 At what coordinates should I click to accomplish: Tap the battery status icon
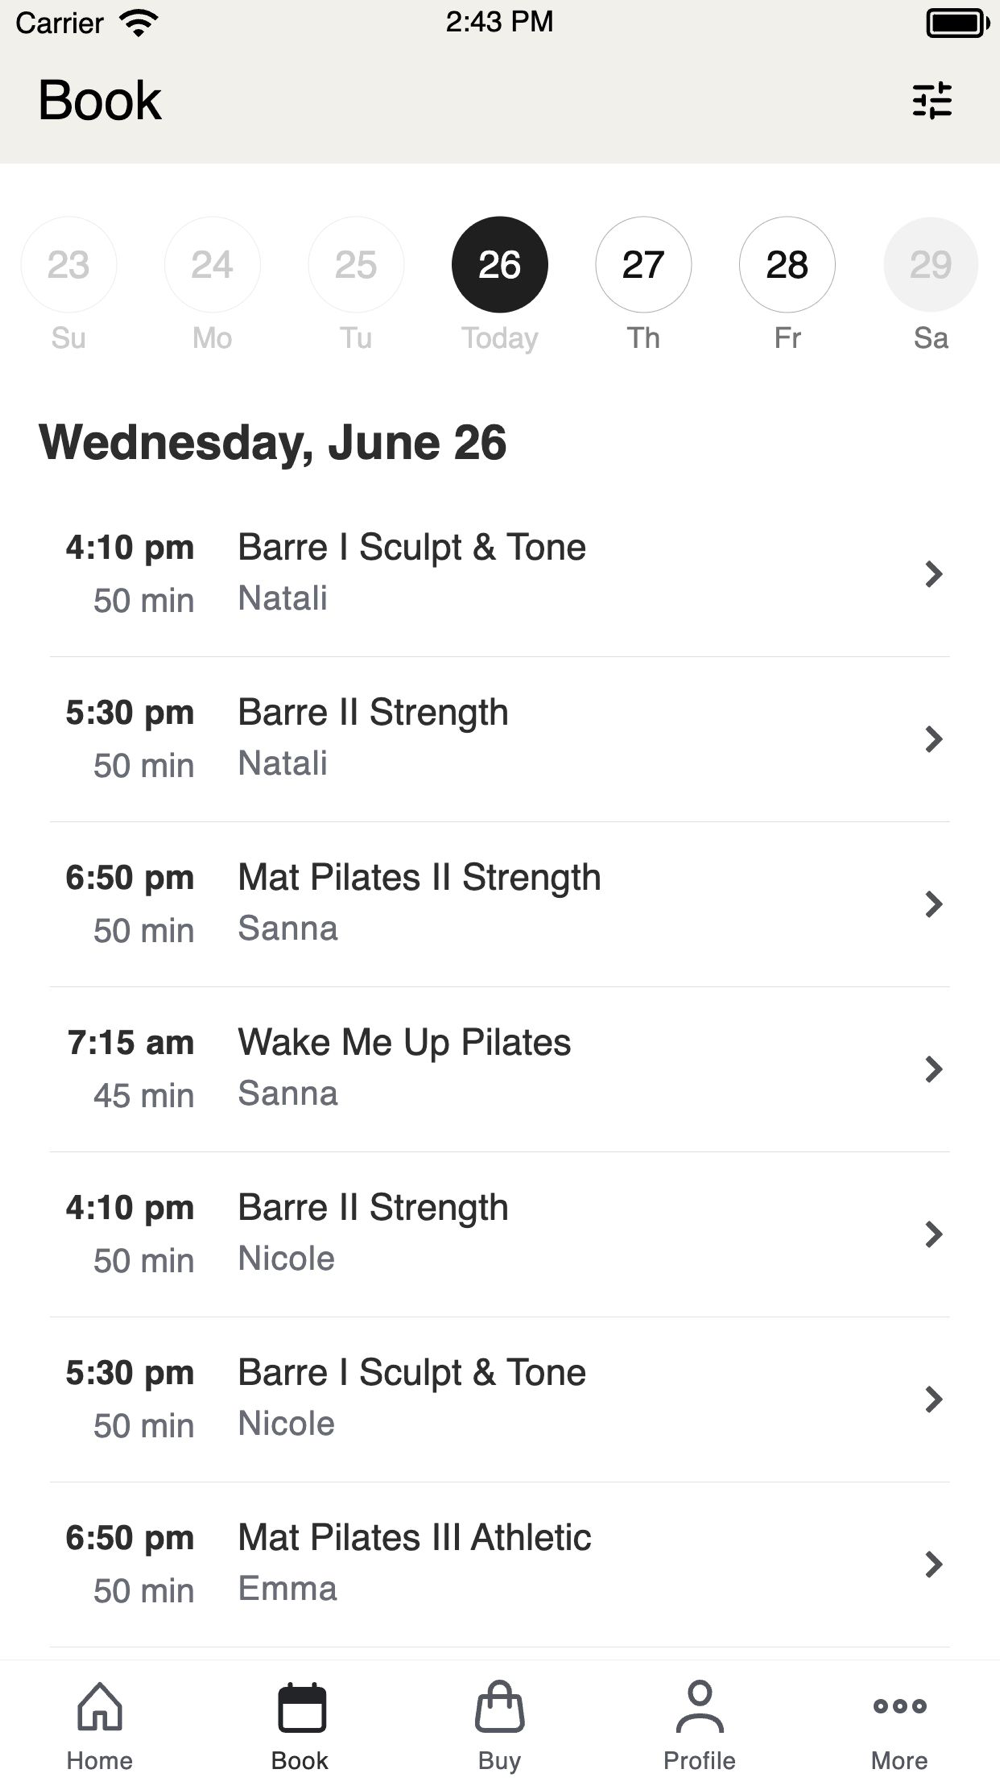click(x=958, y=22)
